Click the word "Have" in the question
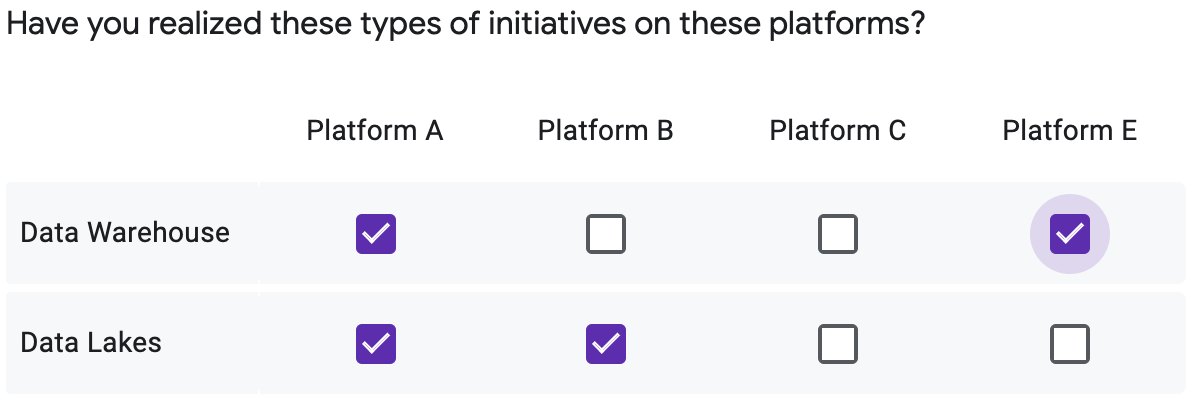Screen dimensions: 1196x400 (40, 24)
